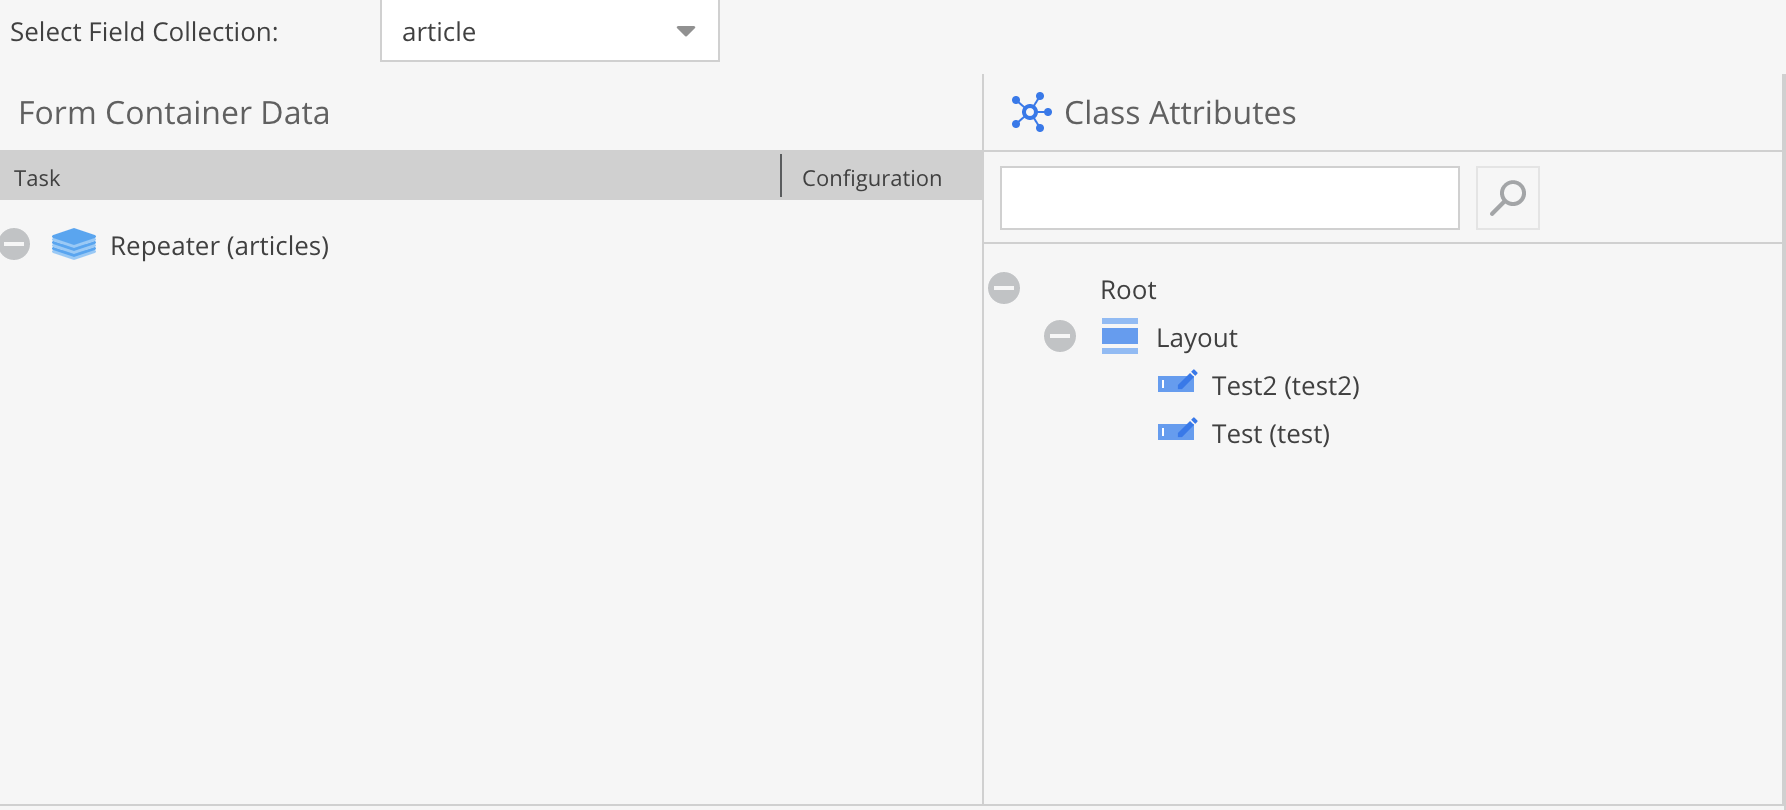This screenshot has width=1786, height=810.
Task: Click the Layout panel icon
Action: click(1120, 336)
